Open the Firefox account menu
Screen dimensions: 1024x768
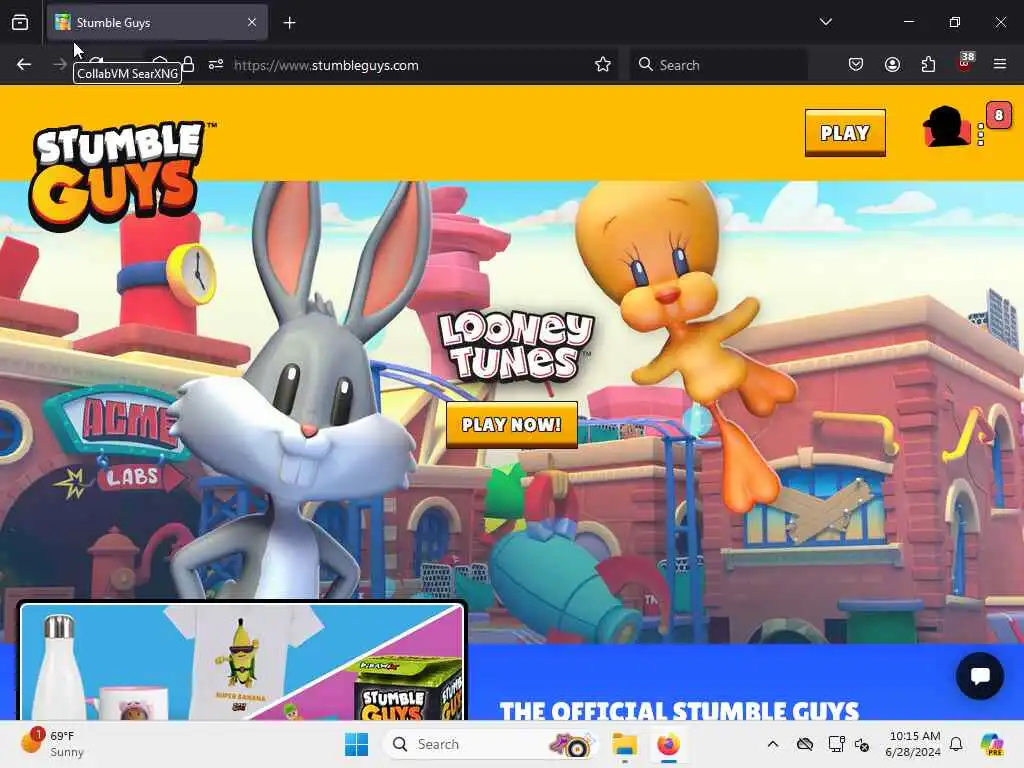coord(892,65)
